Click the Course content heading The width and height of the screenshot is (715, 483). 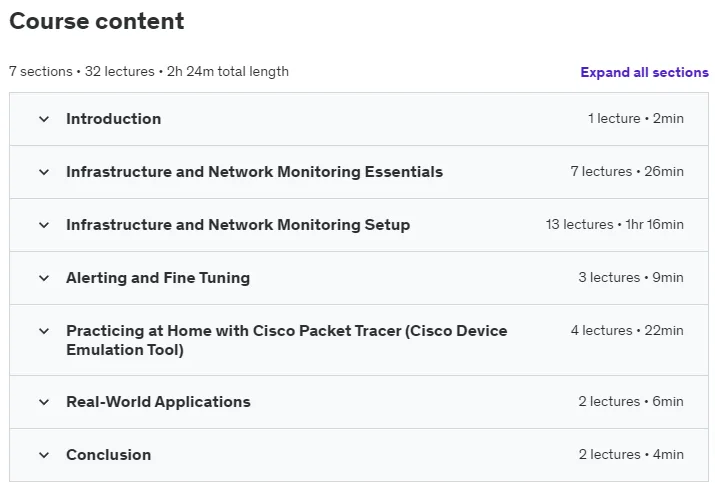pyautogui.click(x=97, y=21)
